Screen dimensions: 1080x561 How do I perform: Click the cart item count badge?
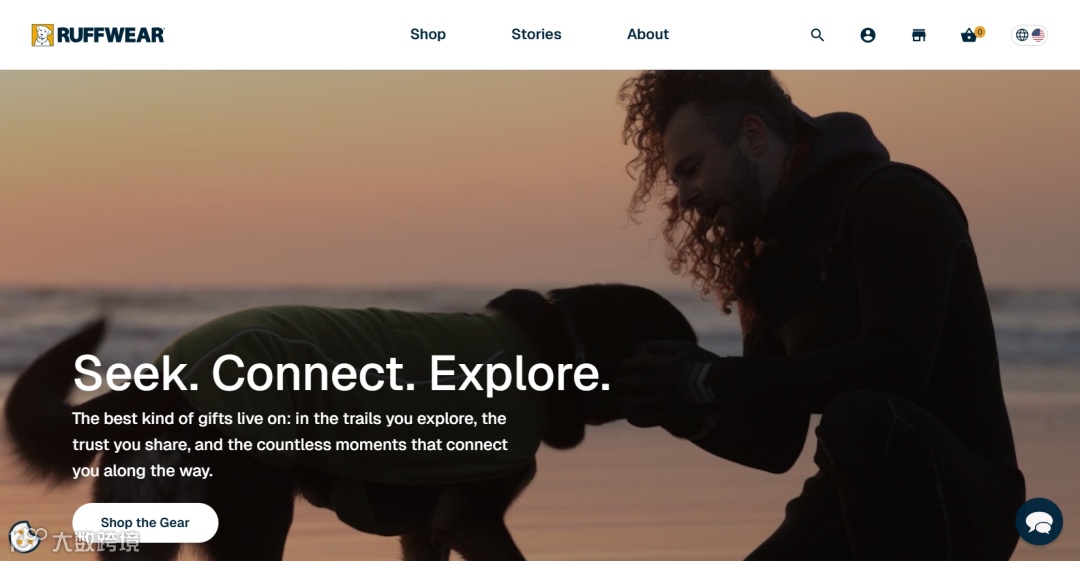pos(979,32)
